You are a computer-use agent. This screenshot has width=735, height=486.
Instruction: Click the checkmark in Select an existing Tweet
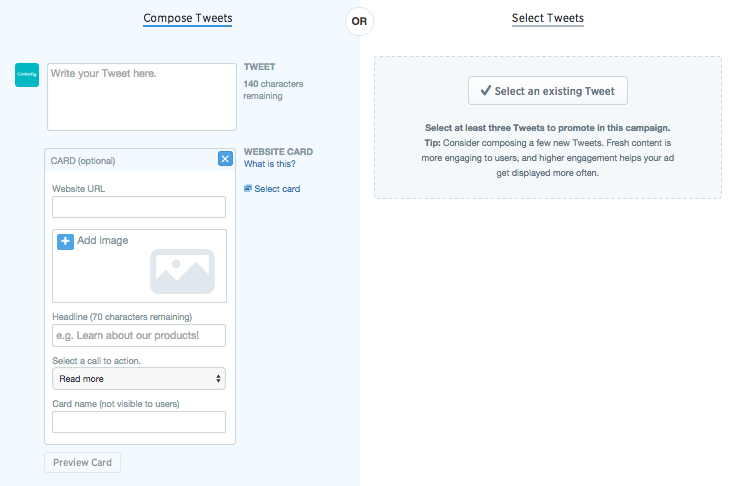coord(486,90)
